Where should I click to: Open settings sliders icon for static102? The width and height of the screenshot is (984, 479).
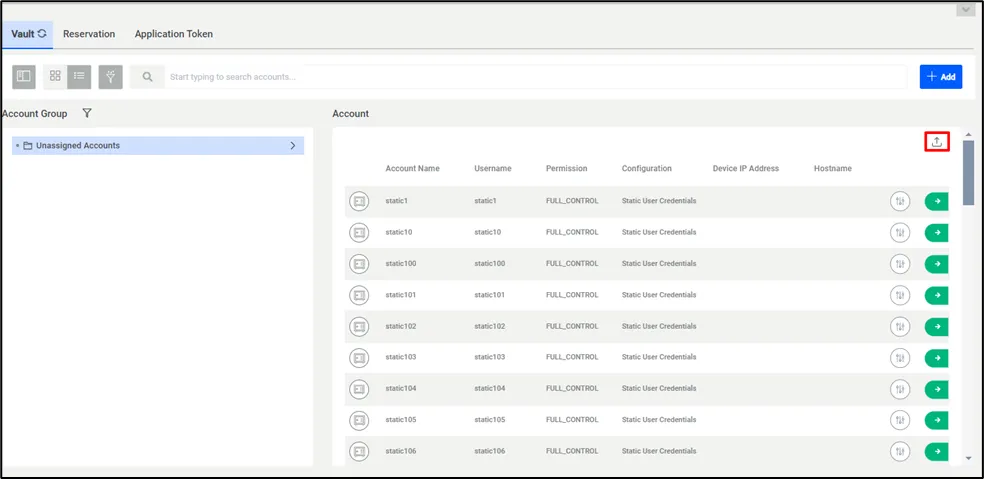[900, 326]
